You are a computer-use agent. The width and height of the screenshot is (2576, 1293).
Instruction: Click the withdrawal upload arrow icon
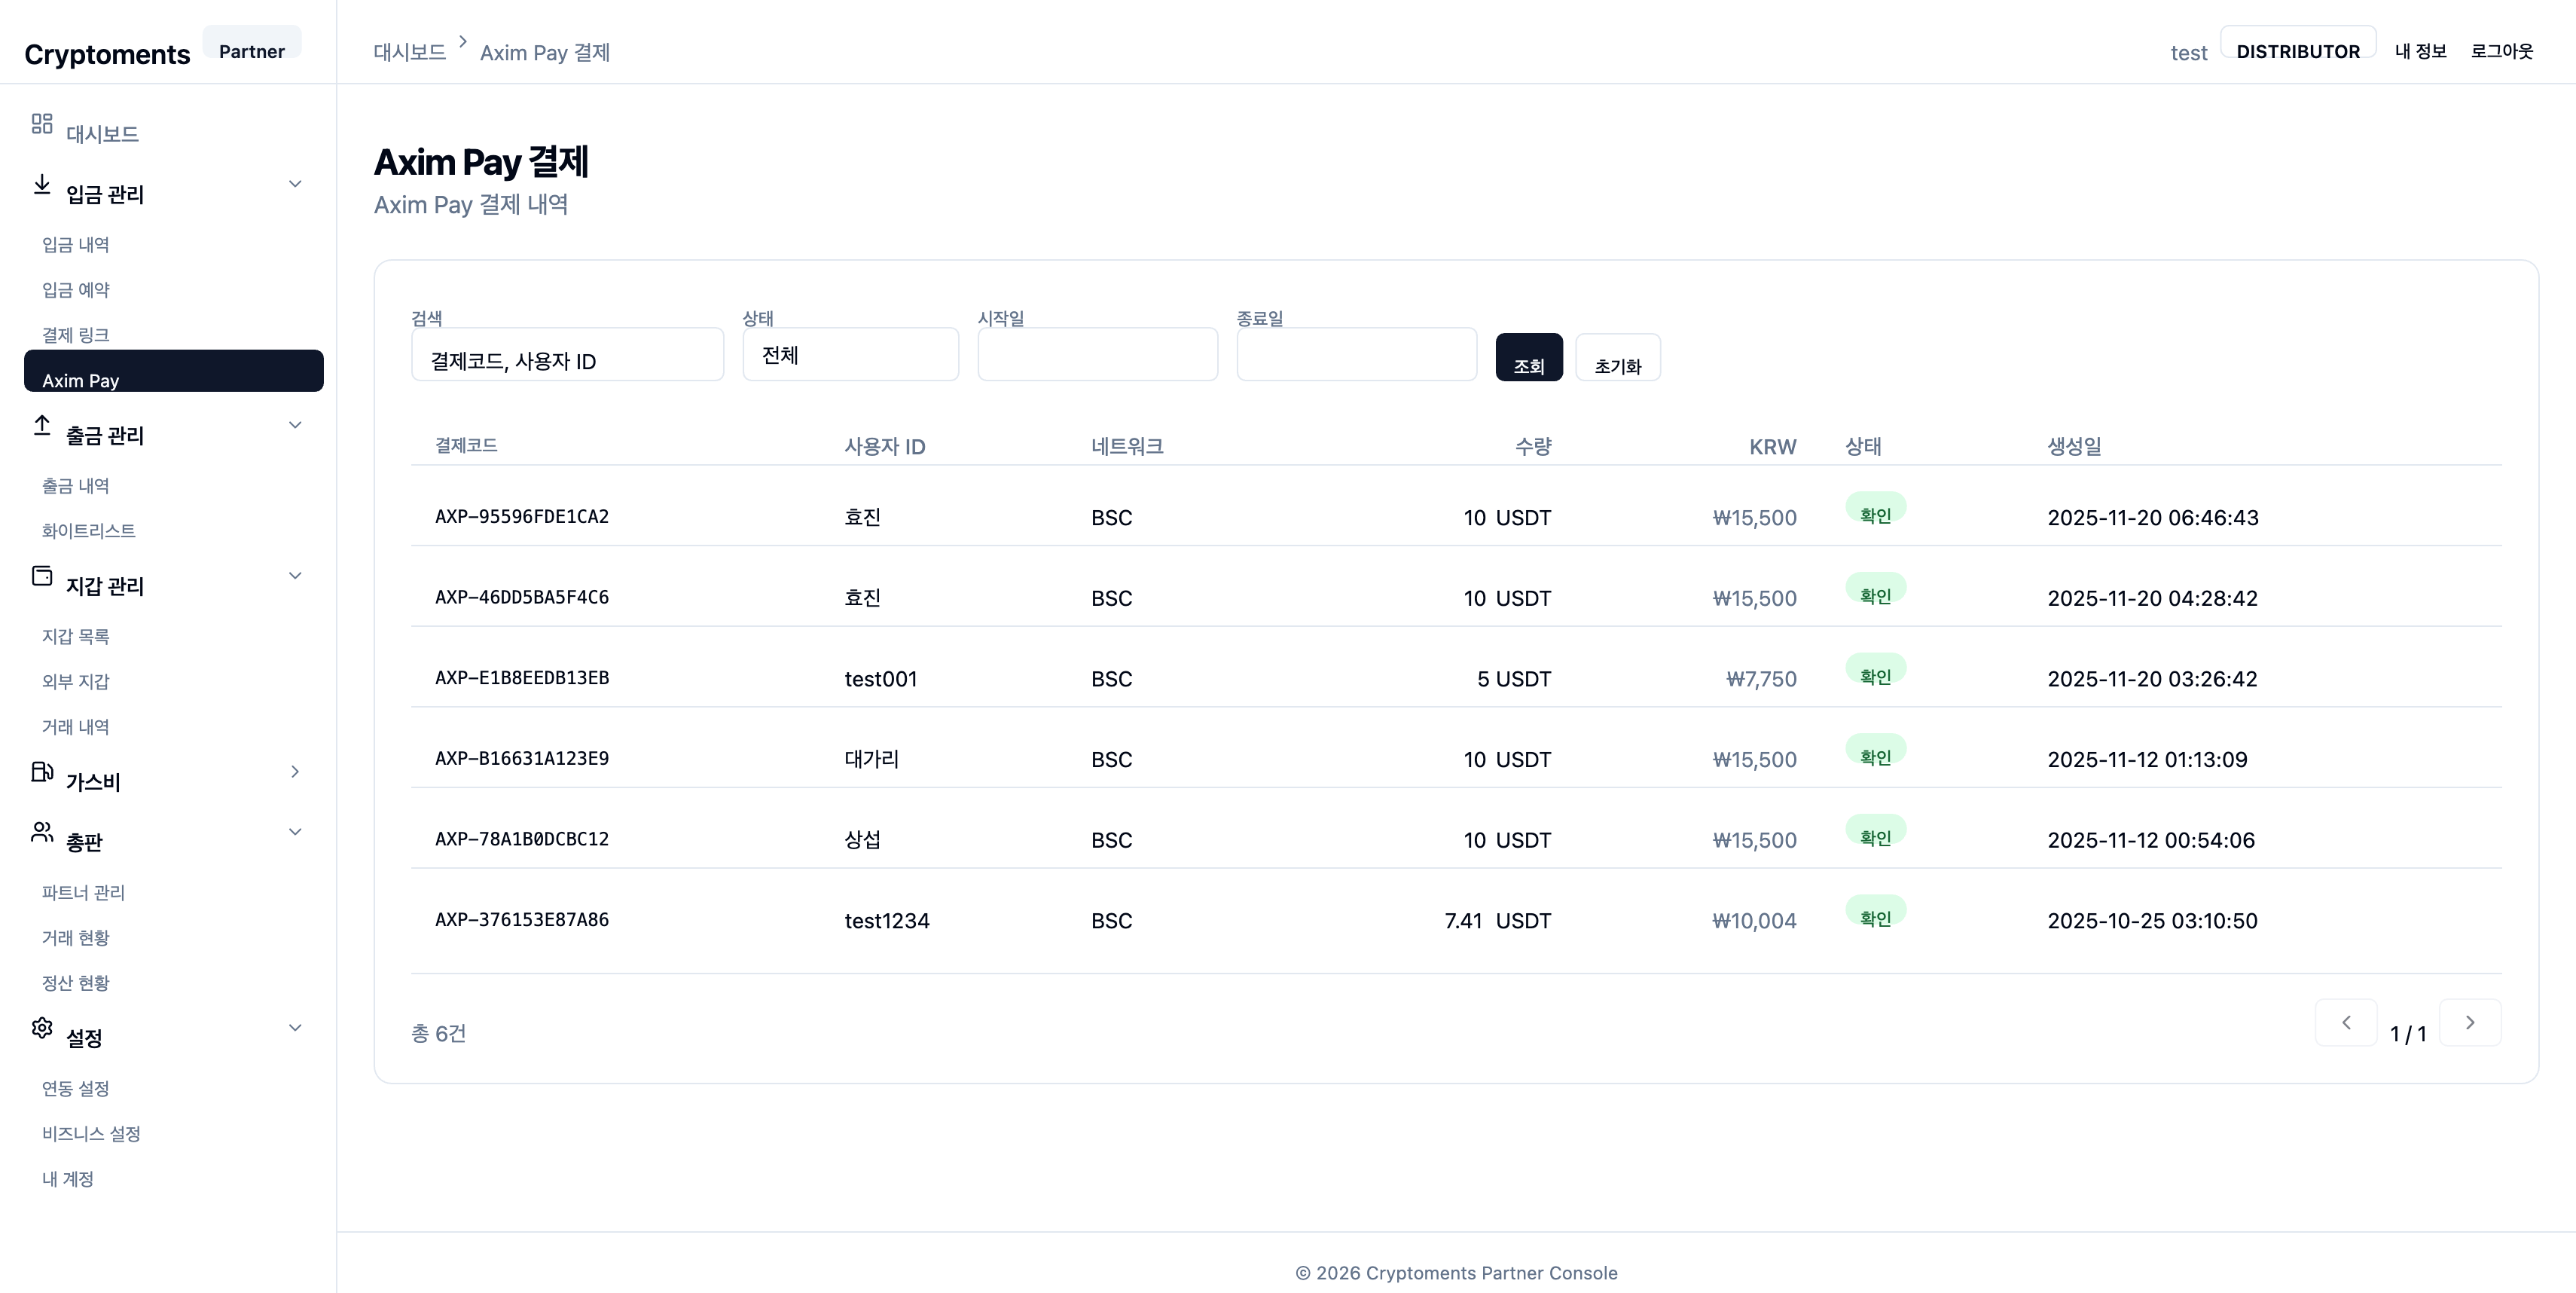[x=42, y=425]
